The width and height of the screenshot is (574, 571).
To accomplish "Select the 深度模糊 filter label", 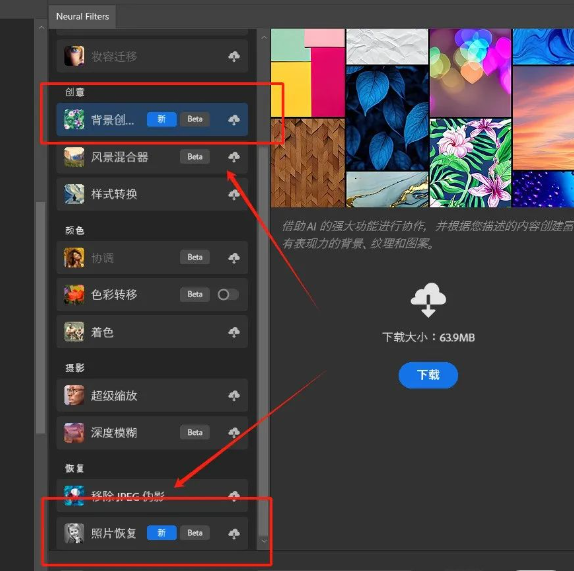I will pos(114,433).
